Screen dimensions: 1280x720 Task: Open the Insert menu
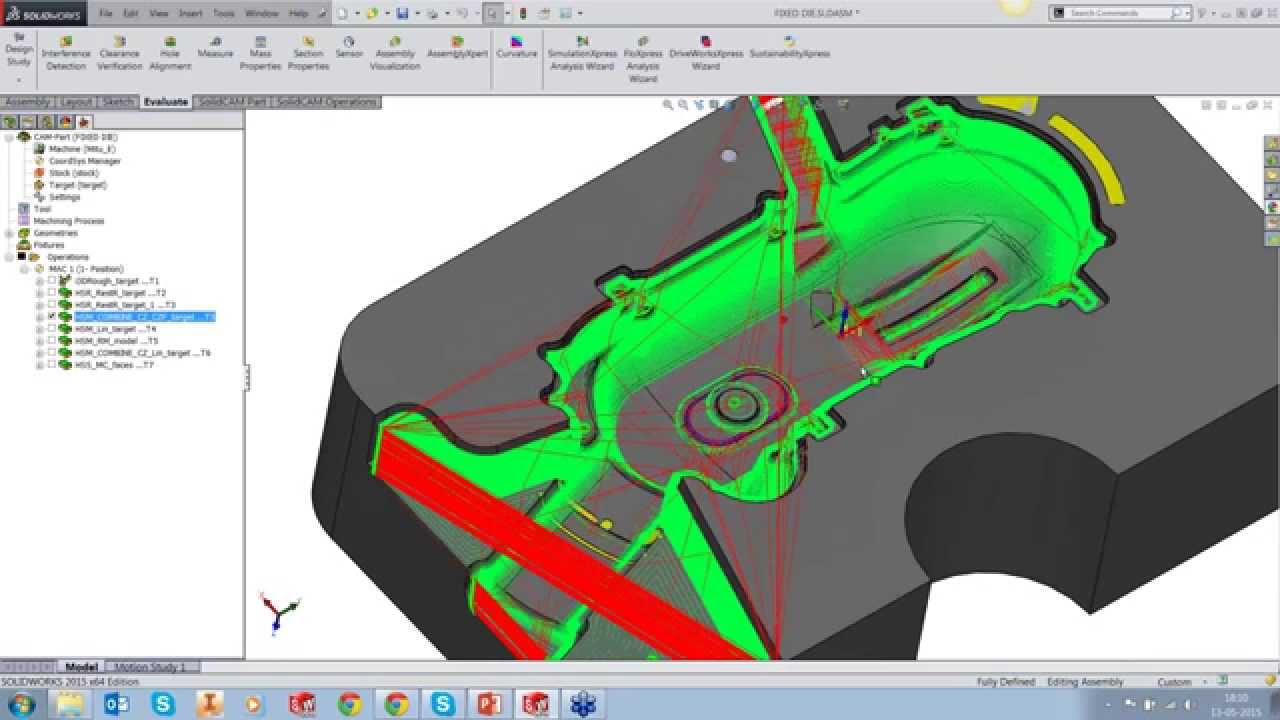point(191,13)
